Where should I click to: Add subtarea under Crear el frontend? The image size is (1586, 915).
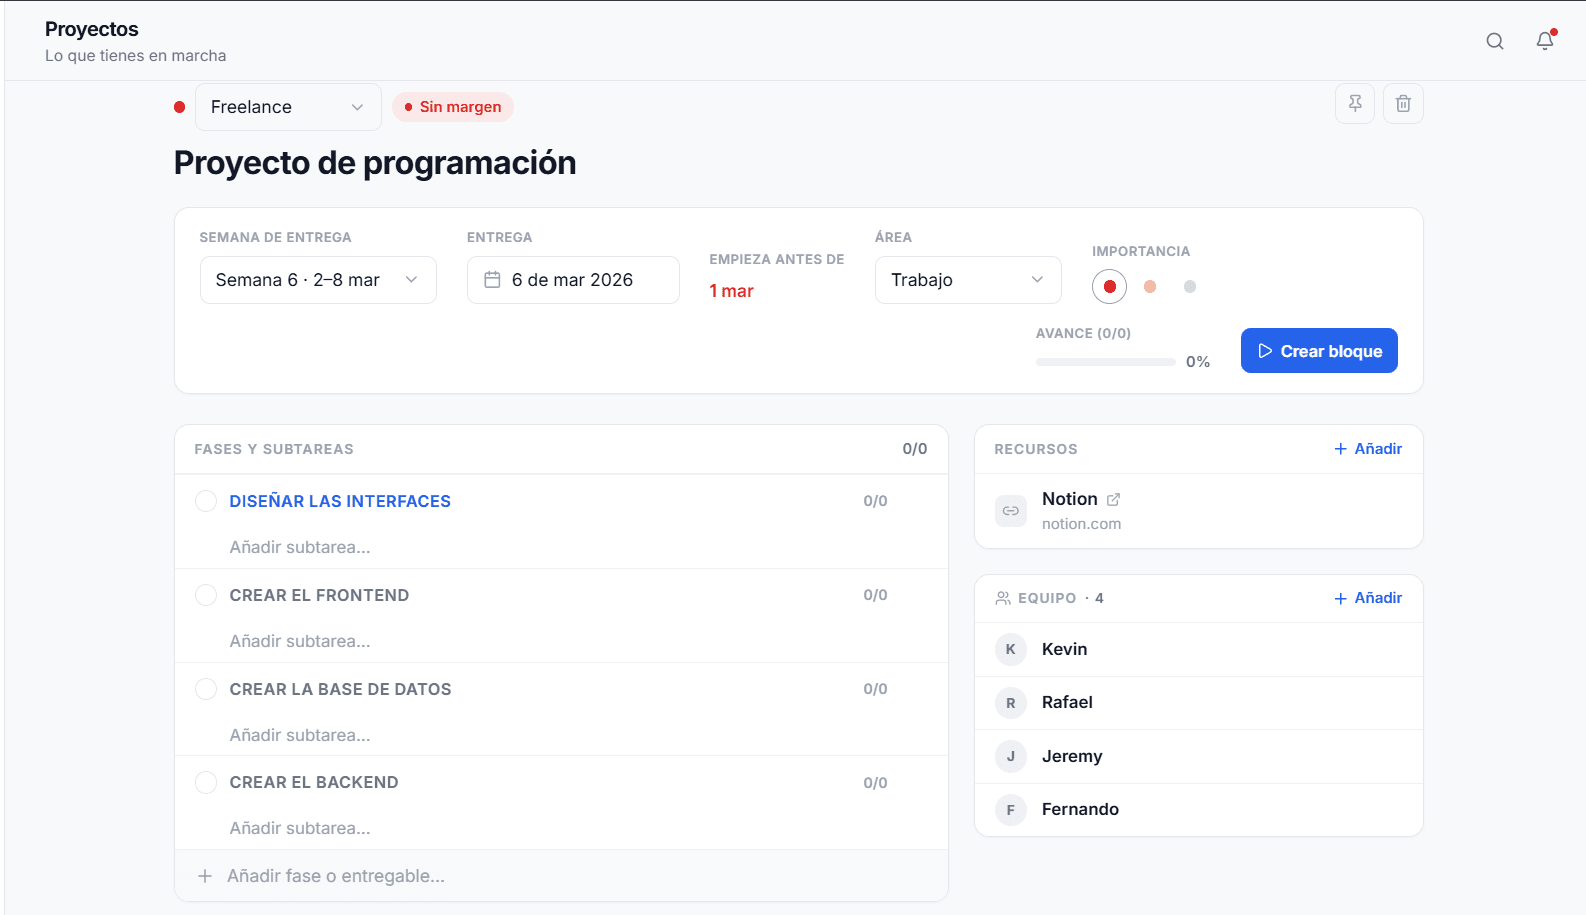pos(300,641)
